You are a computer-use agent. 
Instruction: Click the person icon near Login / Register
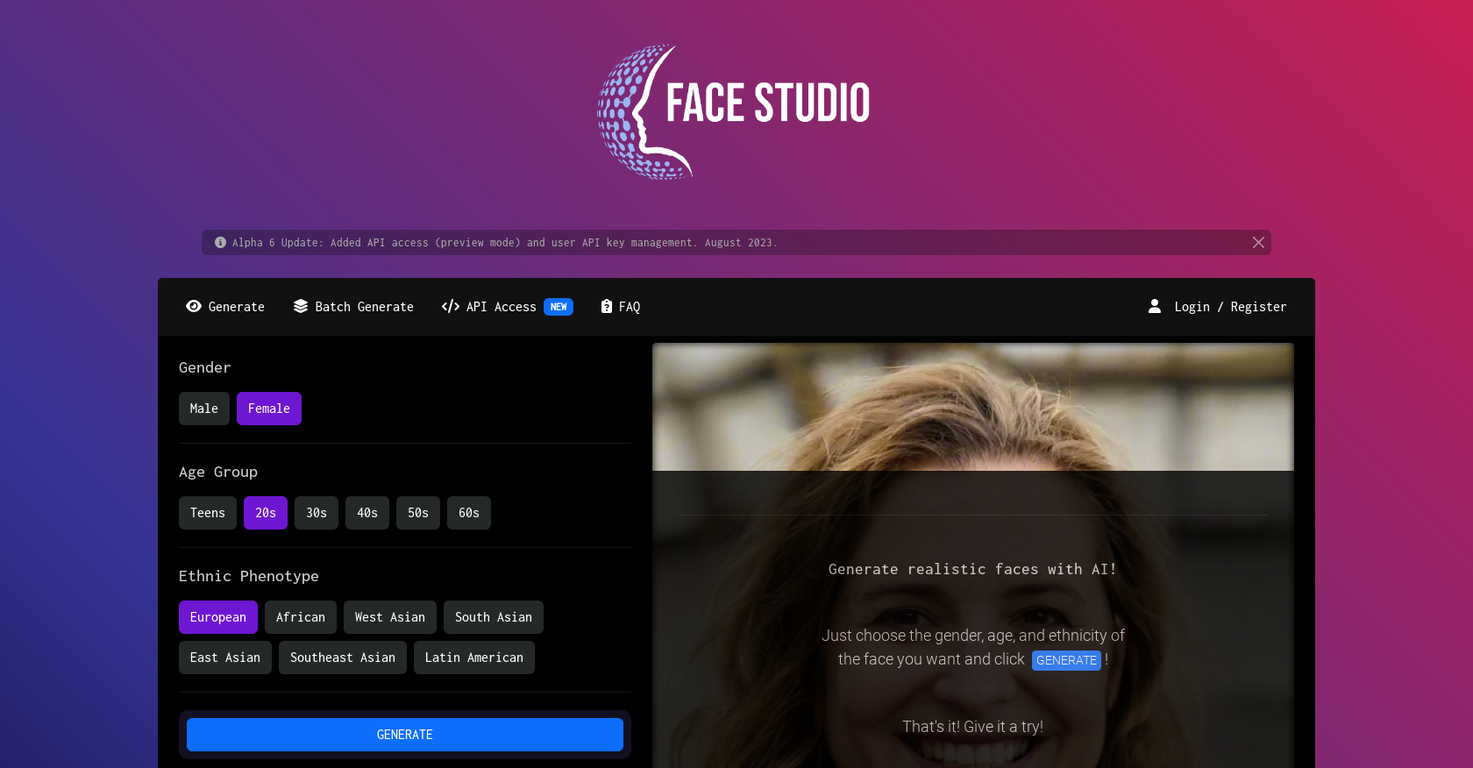pos(1155,306)
